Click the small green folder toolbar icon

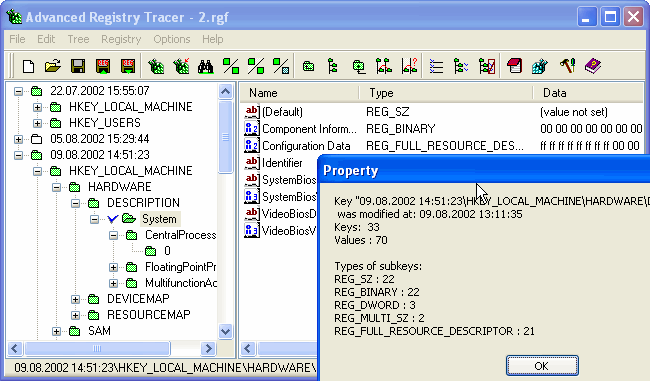click(x=308, y=66)
